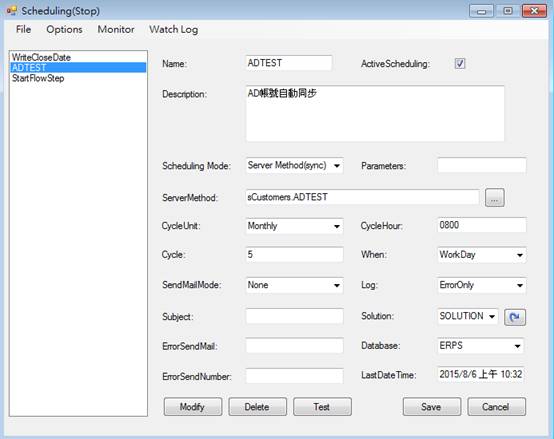Open the CycleUnit Monthly dropdown
The height and width of the screenshot is (439, 554).
295,226
